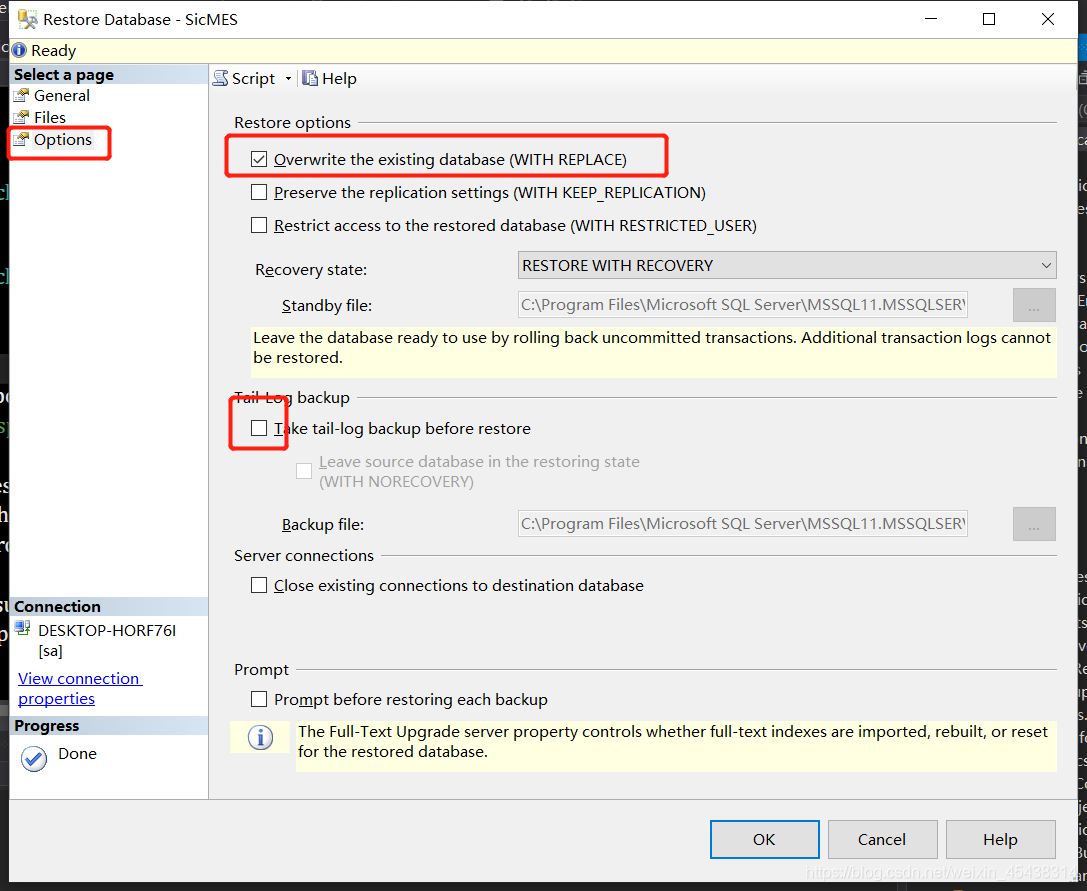Enable Preserve the replication settings

pos(259,192)
